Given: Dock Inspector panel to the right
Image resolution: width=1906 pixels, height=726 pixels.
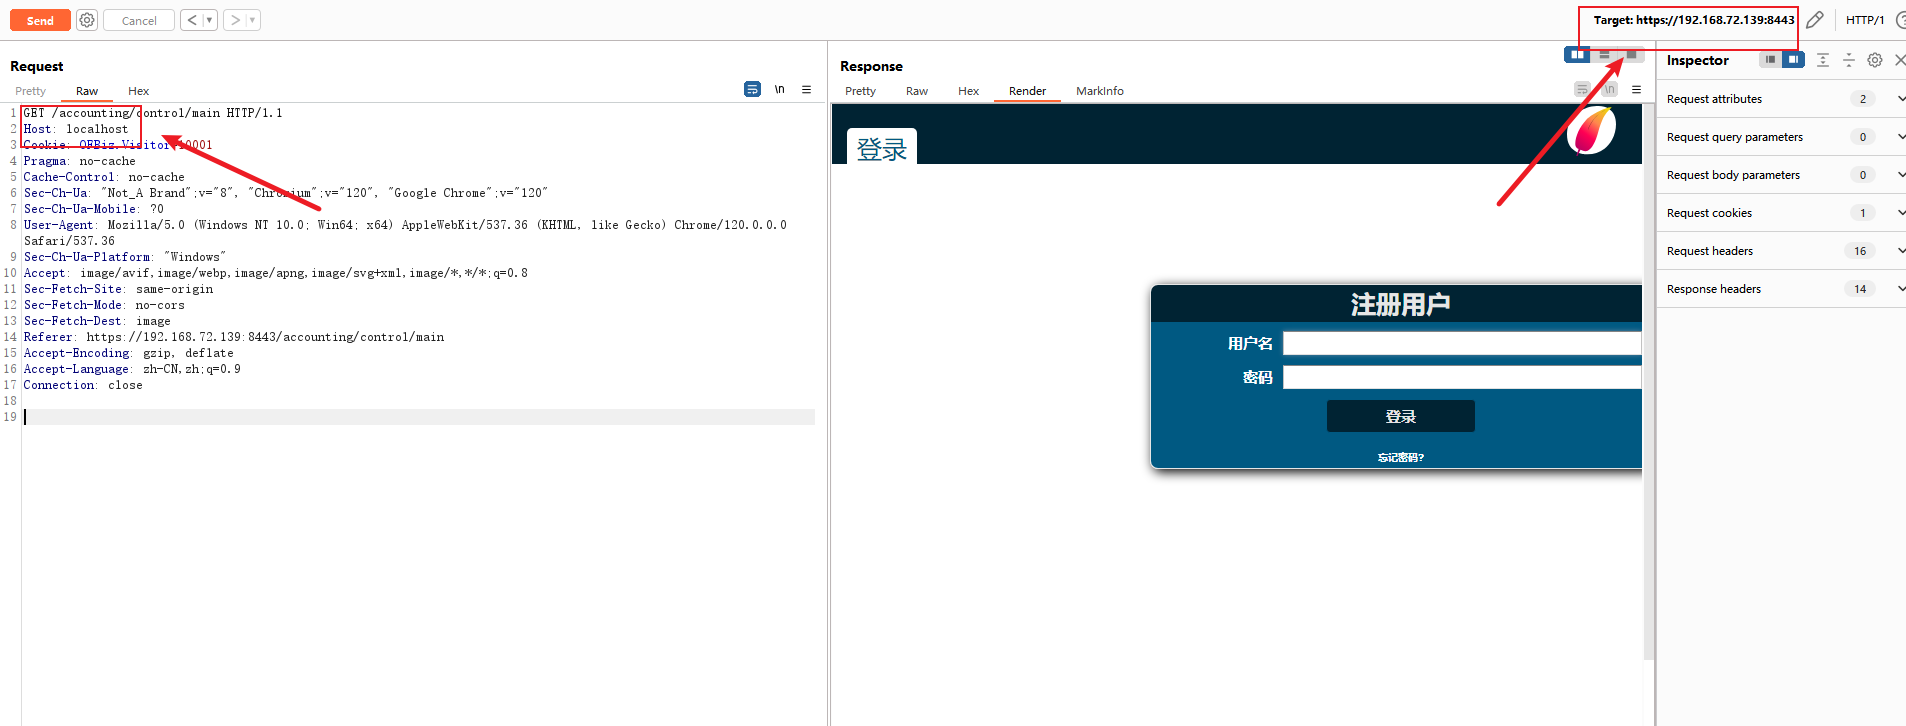Looking at the screenshot, I should click(1793, 60).
